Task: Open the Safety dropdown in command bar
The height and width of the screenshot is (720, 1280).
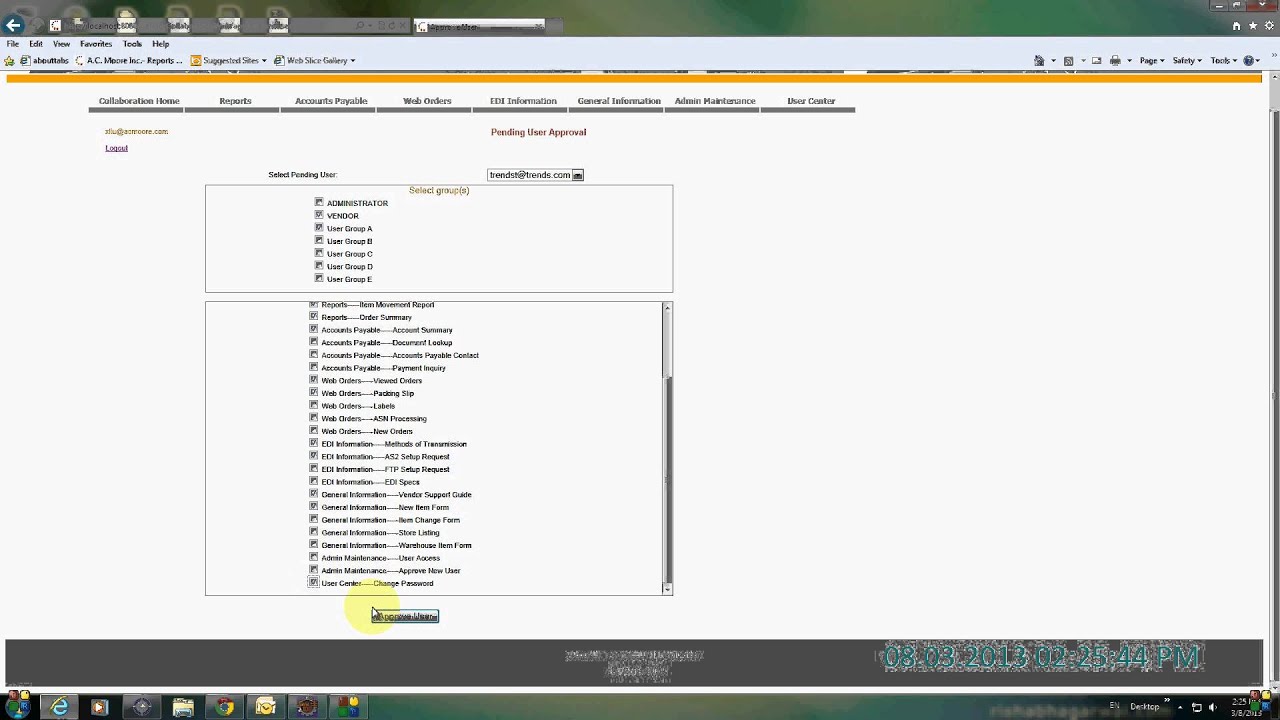Action: pyautogui.click(x=1187, y=60)
